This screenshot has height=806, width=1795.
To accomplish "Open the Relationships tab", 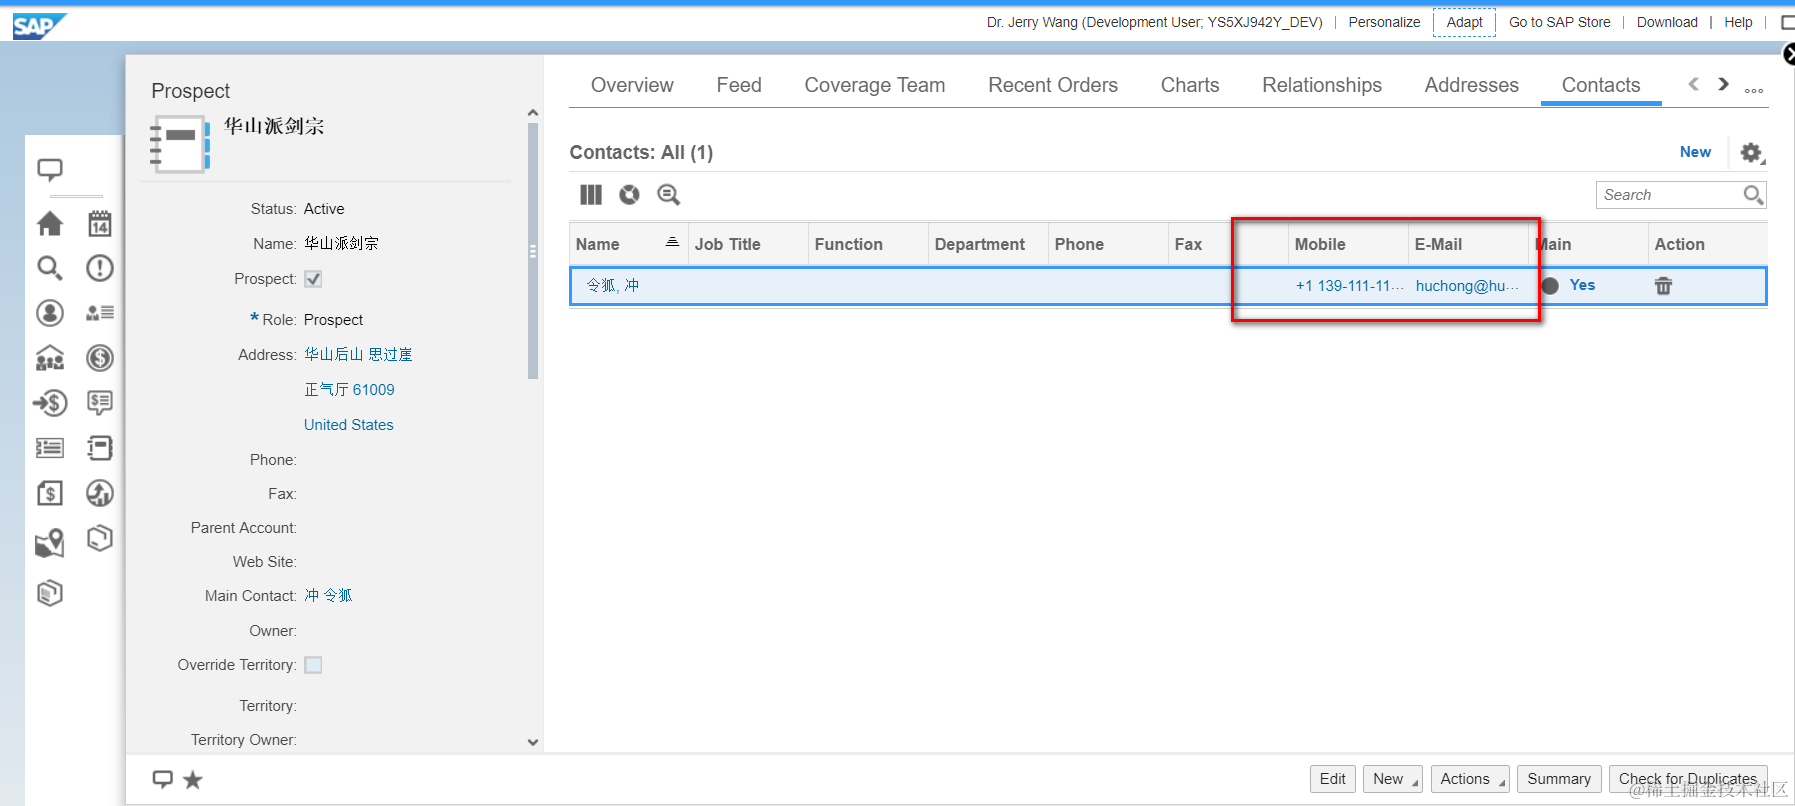I will click(1322, 85).
